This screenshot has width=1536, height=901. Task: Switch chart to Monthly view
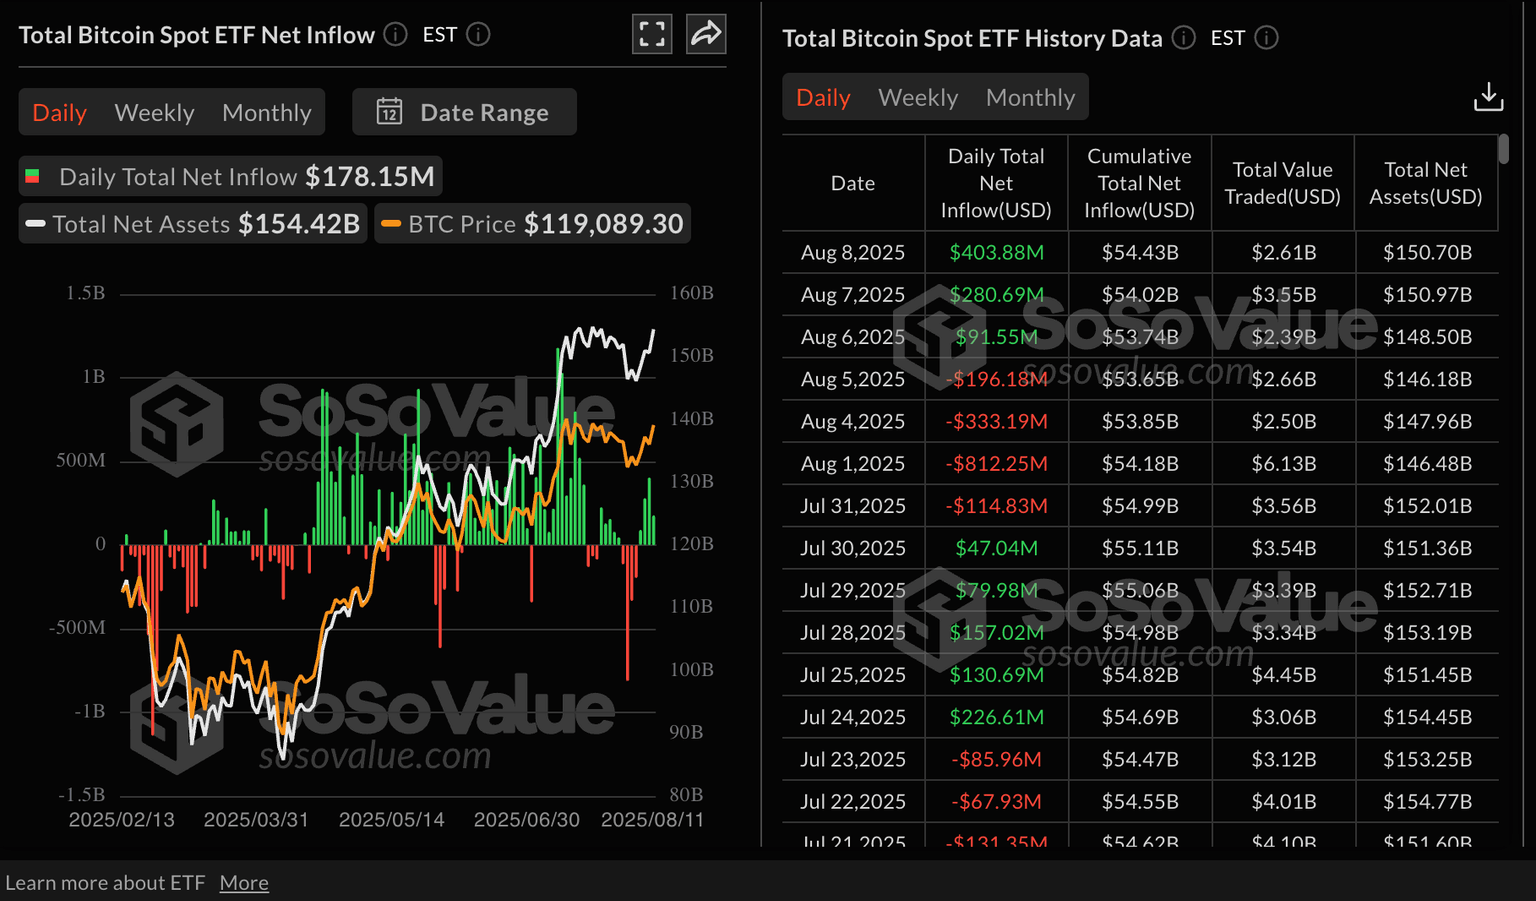267,112
